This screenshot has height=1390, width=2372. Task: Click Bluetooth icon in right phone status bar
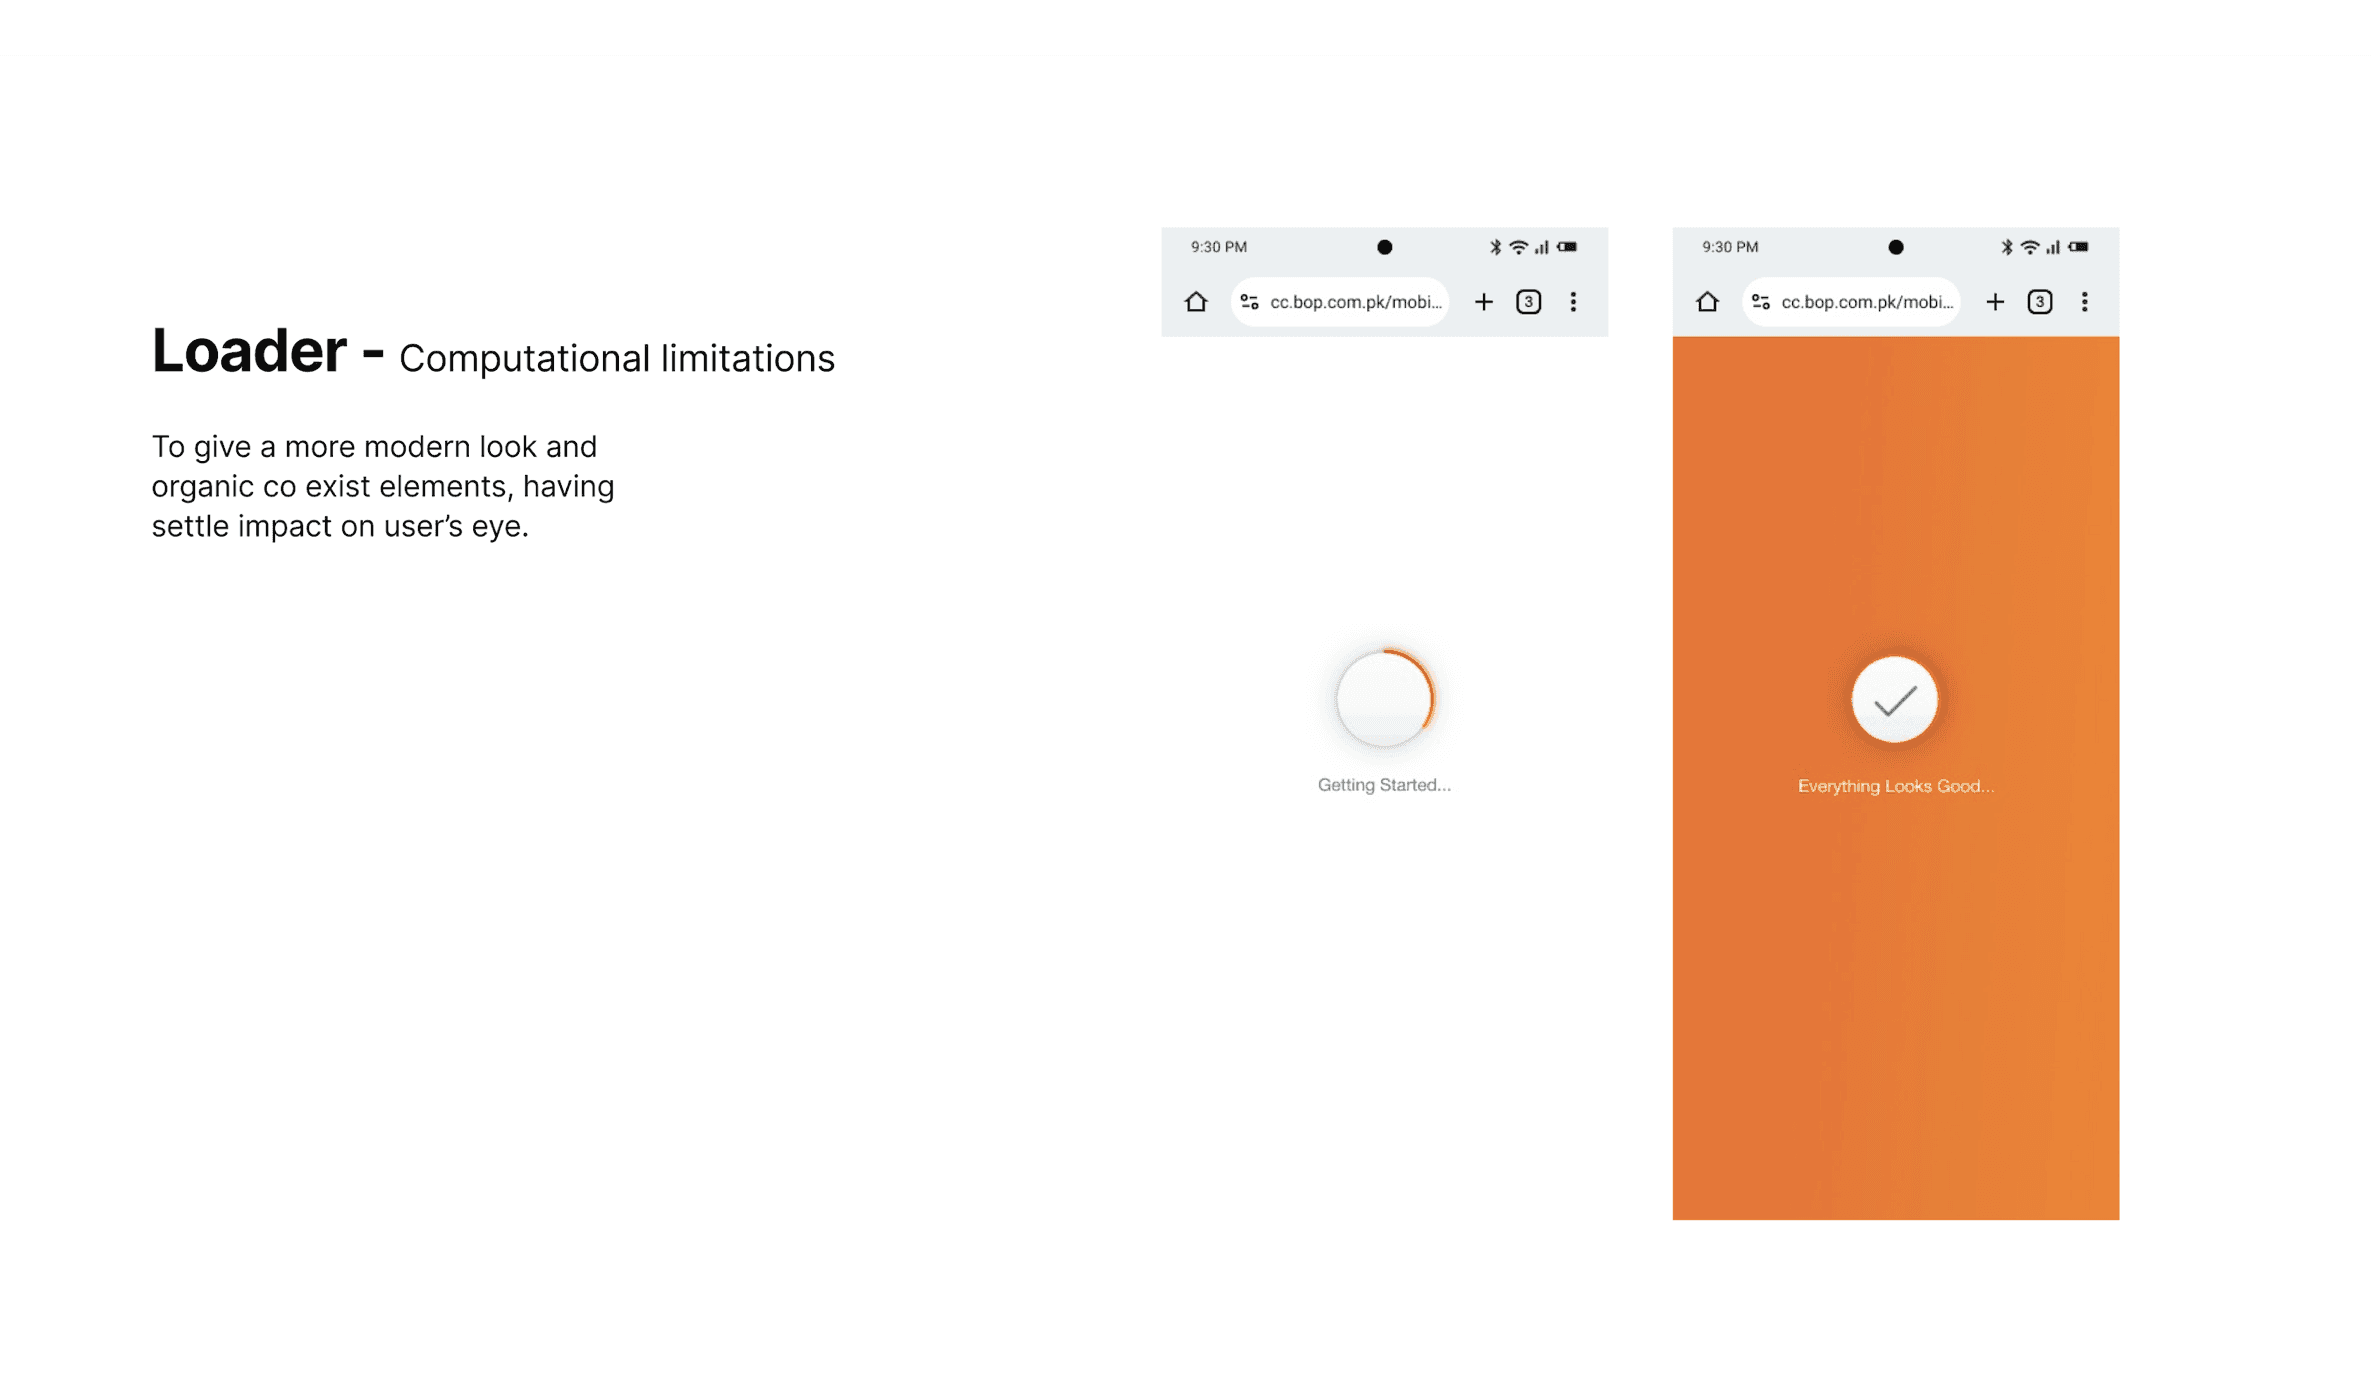(x=2005, y=247)
